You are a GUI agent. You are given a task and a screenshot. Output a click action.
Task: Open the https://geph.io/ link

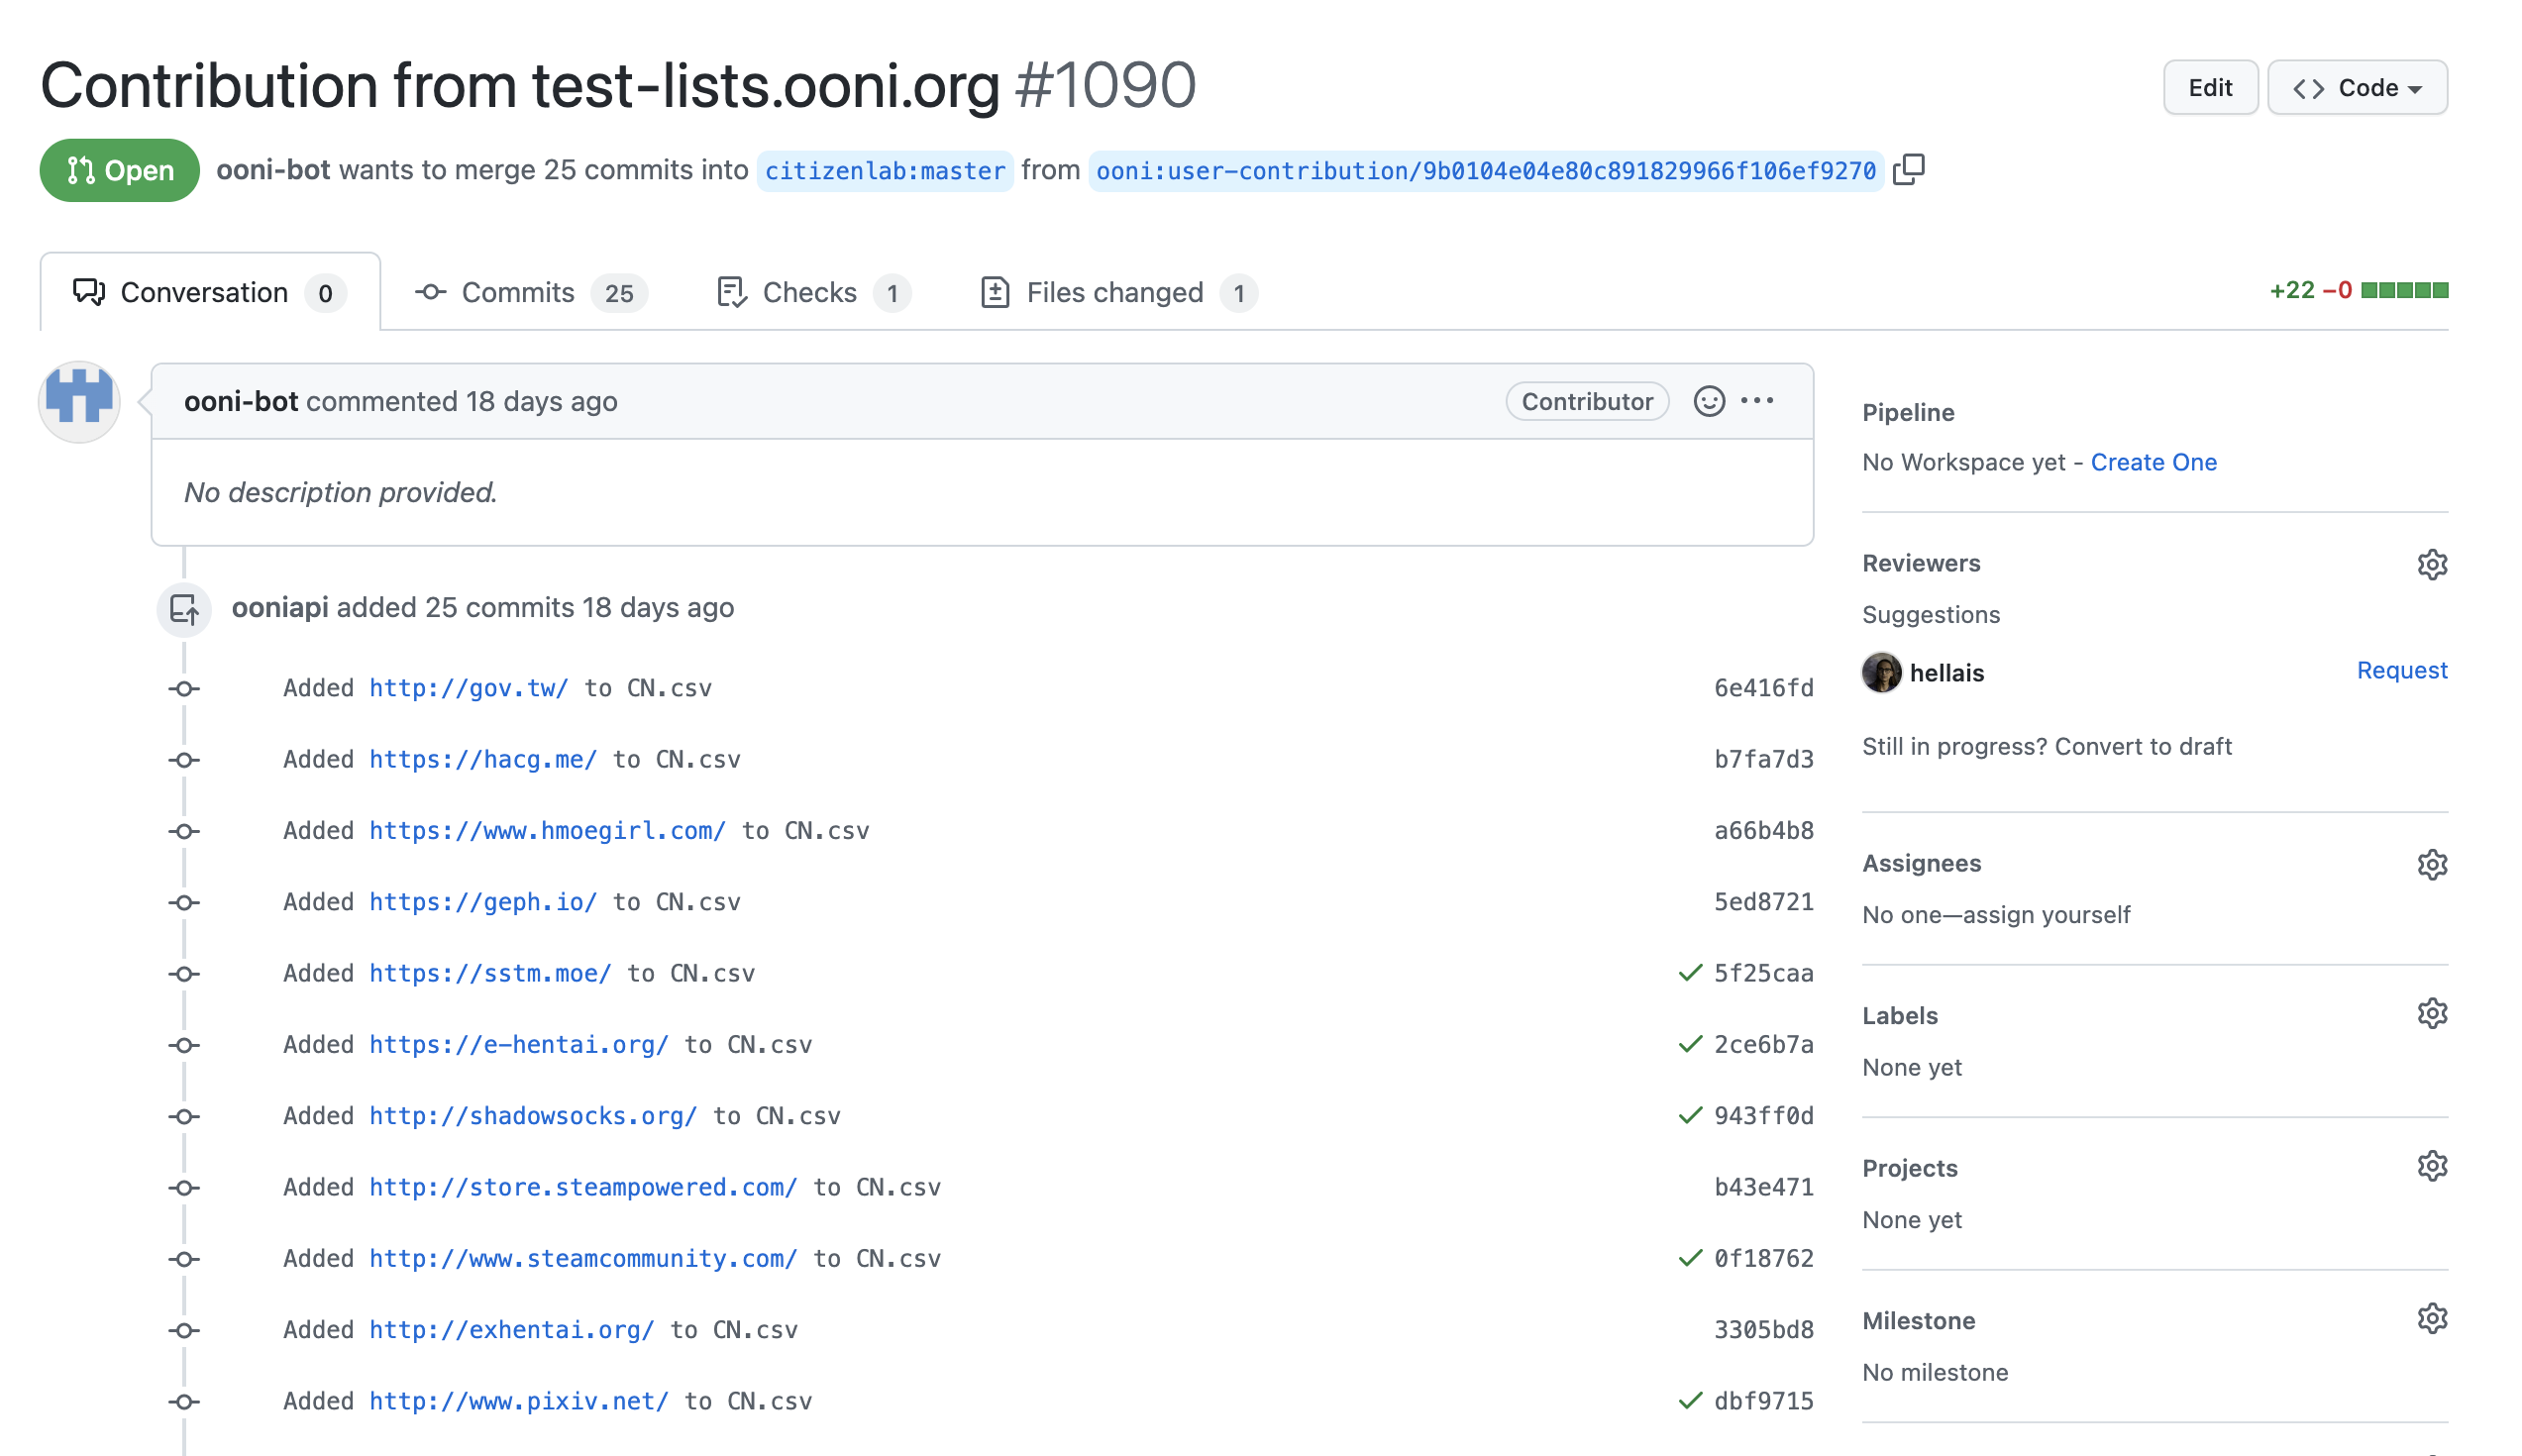click(x=482, y=902)
